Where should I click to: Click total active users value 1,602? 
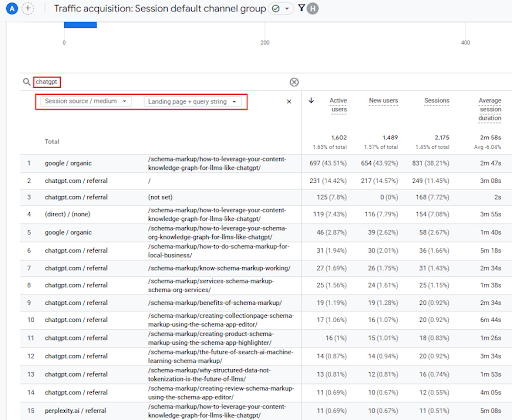tap(339, 138)
